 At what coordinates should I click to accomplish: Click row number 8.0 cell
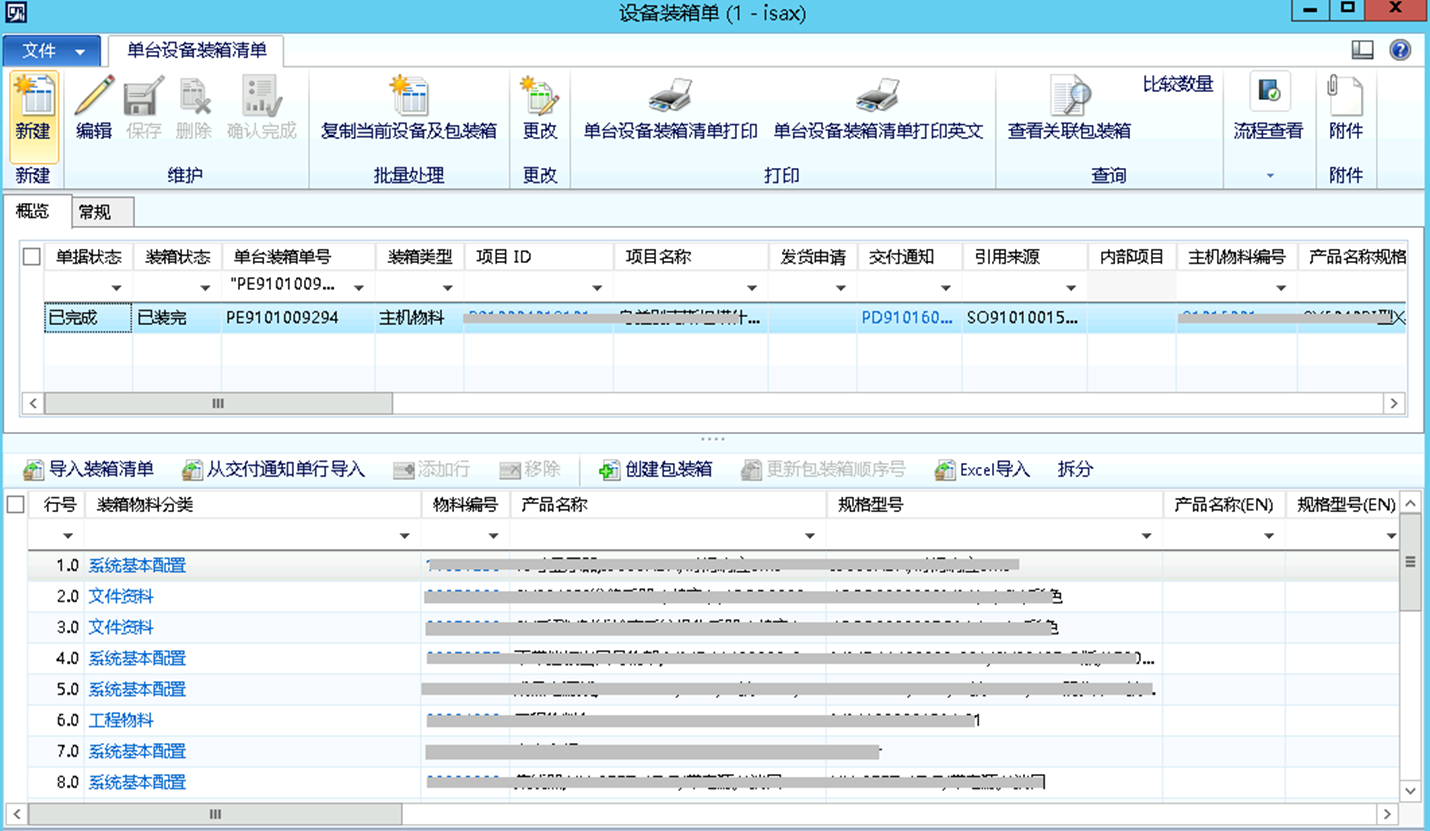[x=56, y=783]
